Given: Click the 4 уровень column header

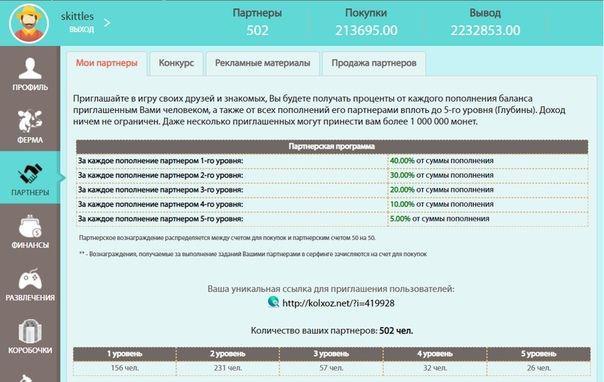Looking at the screenshot, I should point(435,354).
